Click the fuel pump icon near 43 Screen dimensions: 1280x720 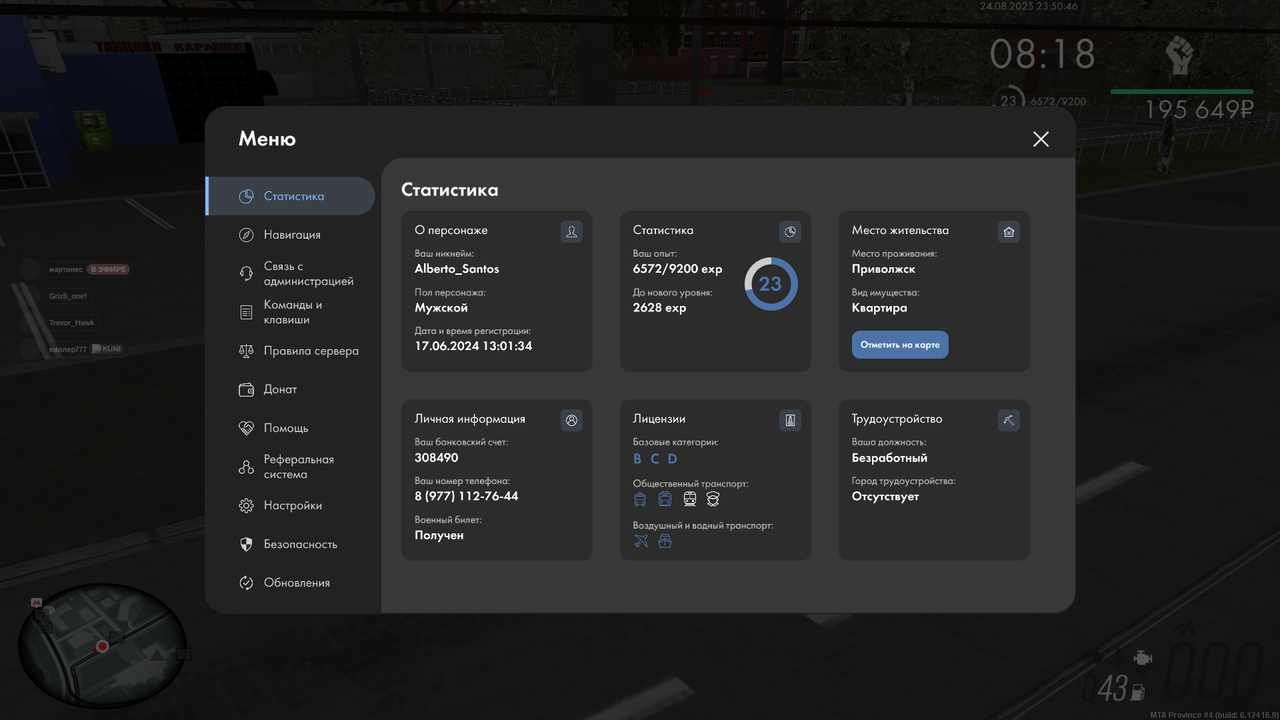1137,690
